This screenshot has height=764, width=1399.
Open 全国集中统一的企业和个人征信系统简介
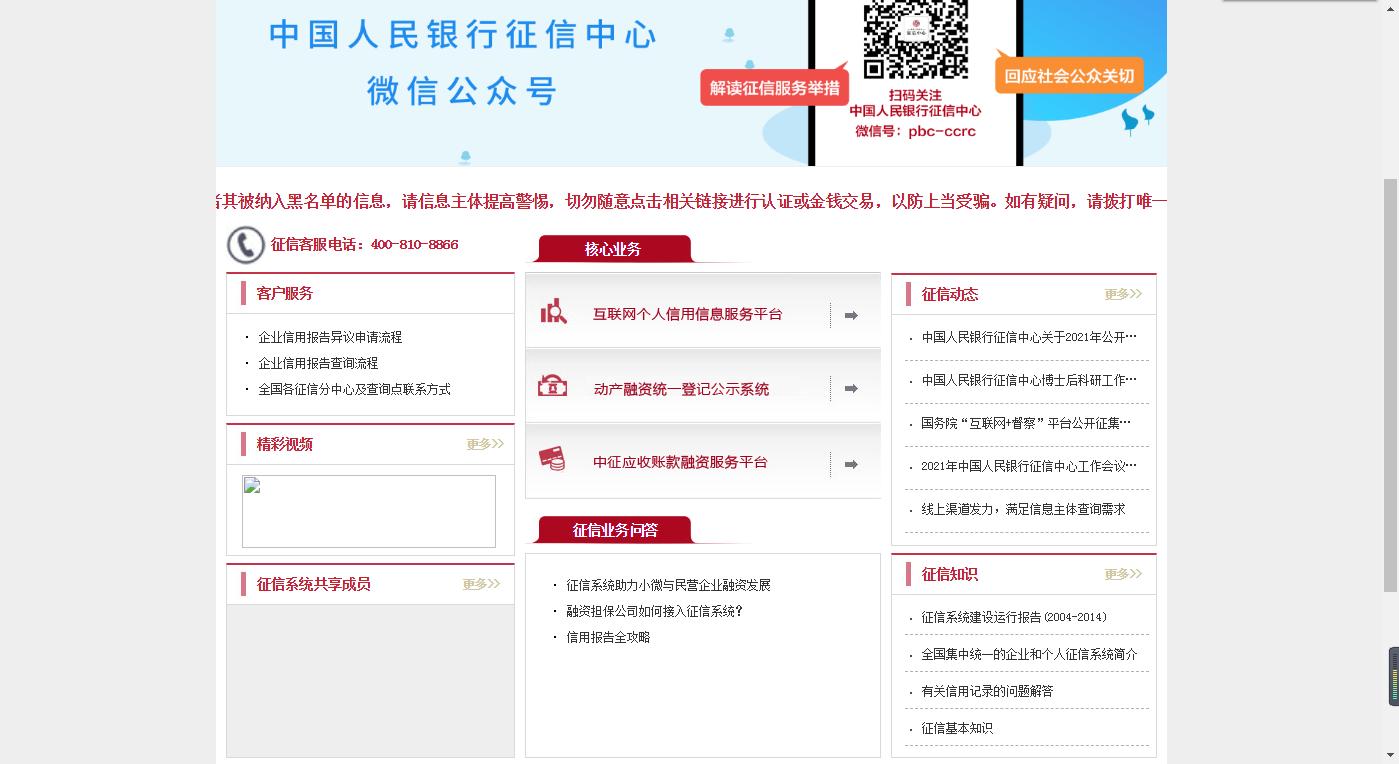1029,654
